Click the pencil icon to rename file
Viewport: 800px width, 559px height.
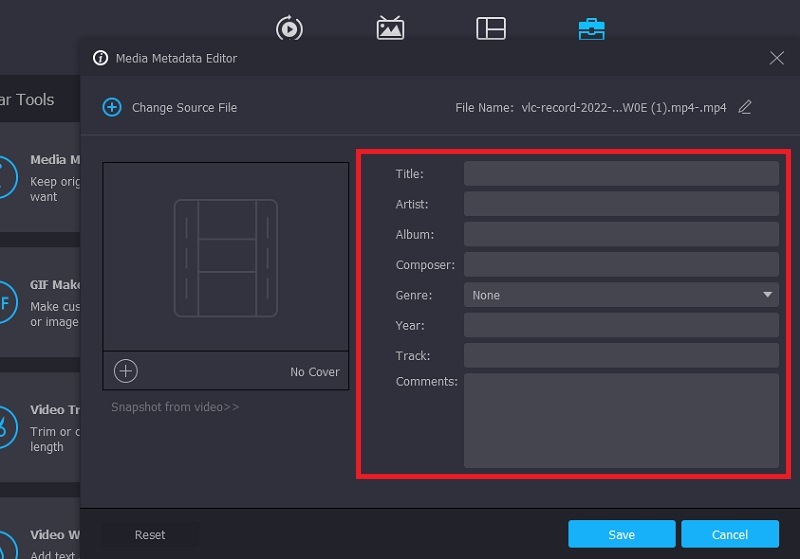pos(745,107)
